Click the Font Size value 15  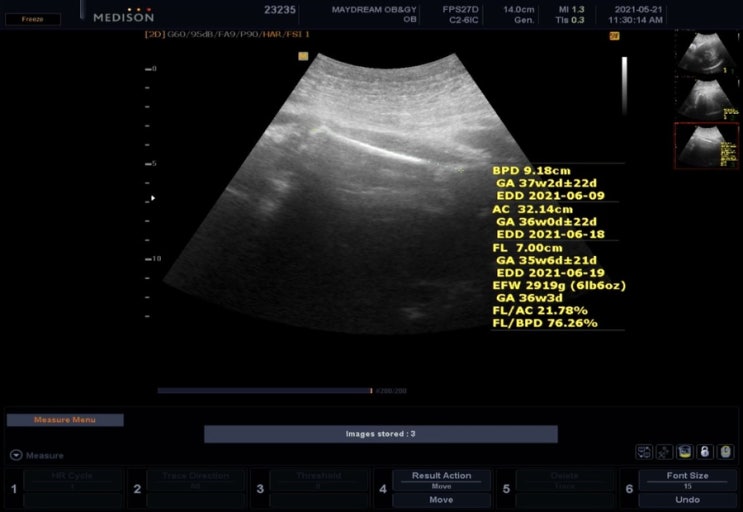(x=687, y=486)
